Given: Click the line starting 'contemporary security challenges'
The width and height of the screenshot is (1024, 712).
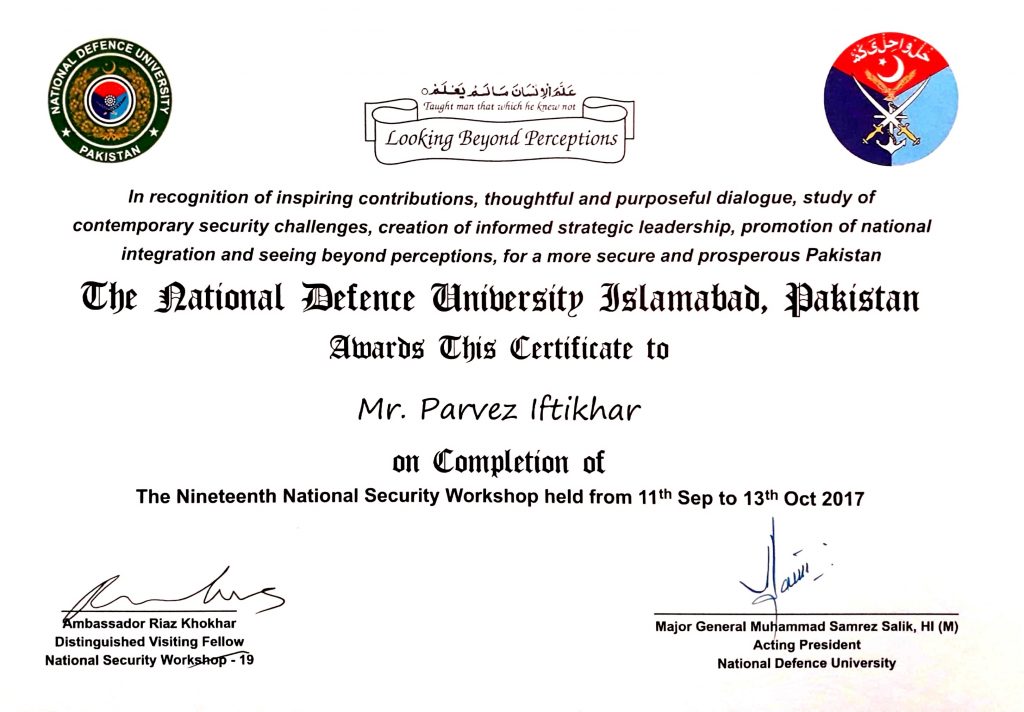Looking at the screenshot, I should point(502,226).
